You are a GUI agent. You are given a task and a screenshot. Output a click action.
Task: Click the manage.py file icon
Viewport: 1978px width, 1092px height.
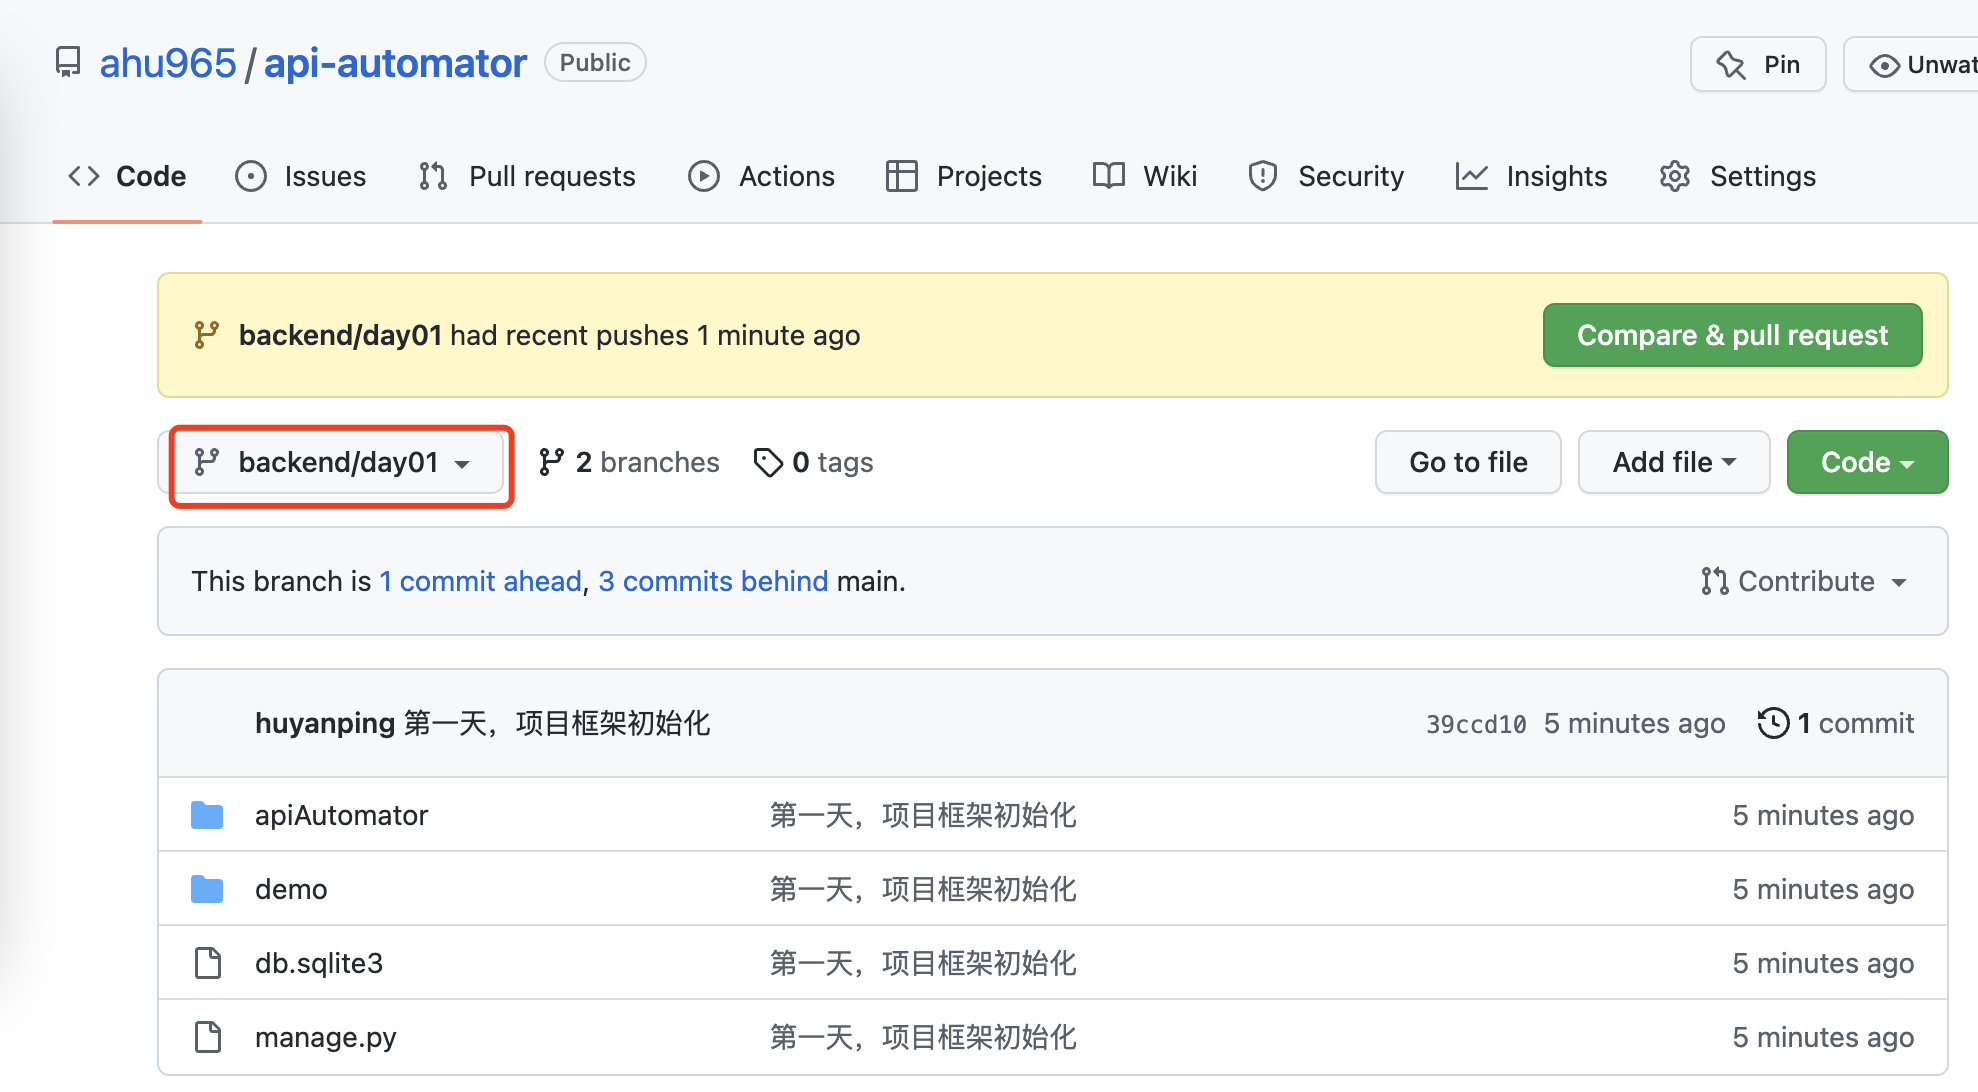pos(208,1037)
